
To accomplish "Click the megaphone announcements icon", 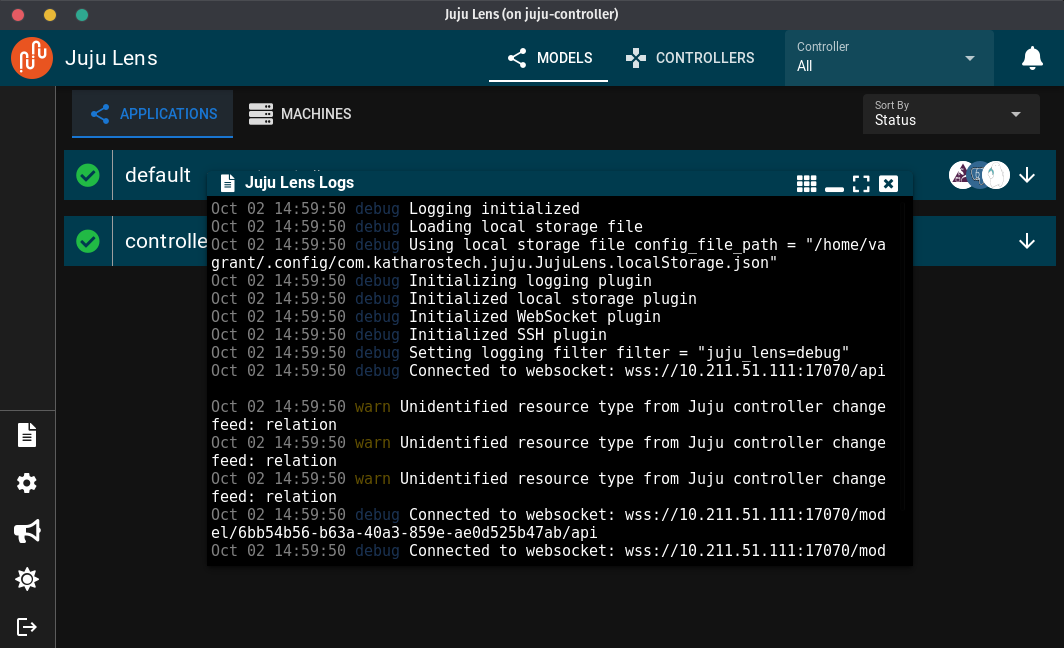I will [x=27, y=531].
